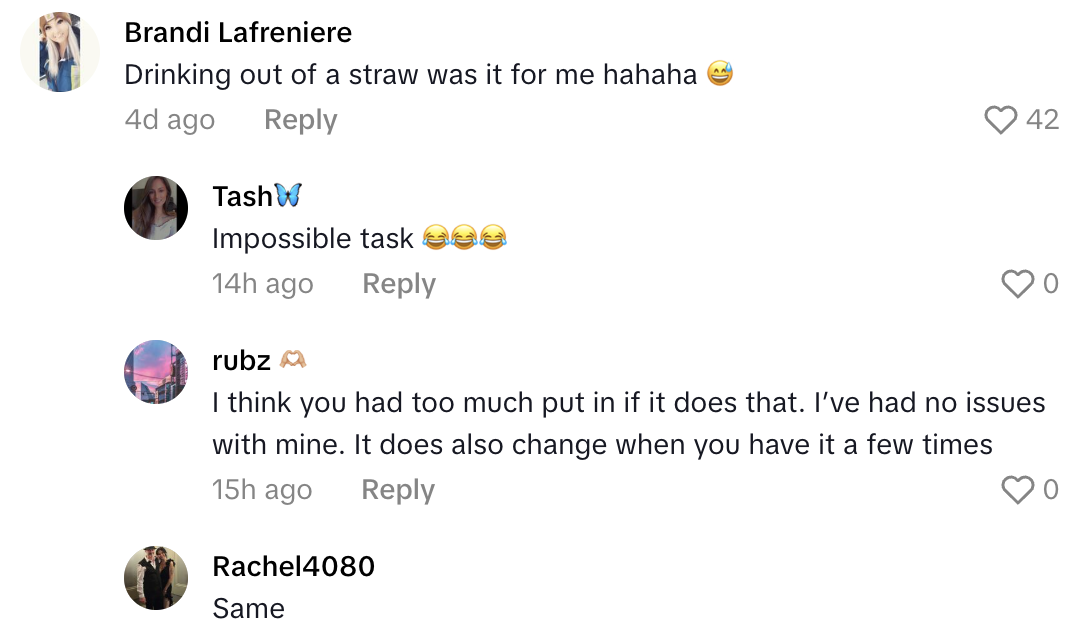Tap the username Rachel4080
The image size is (1082, 628).
[292, 566]
